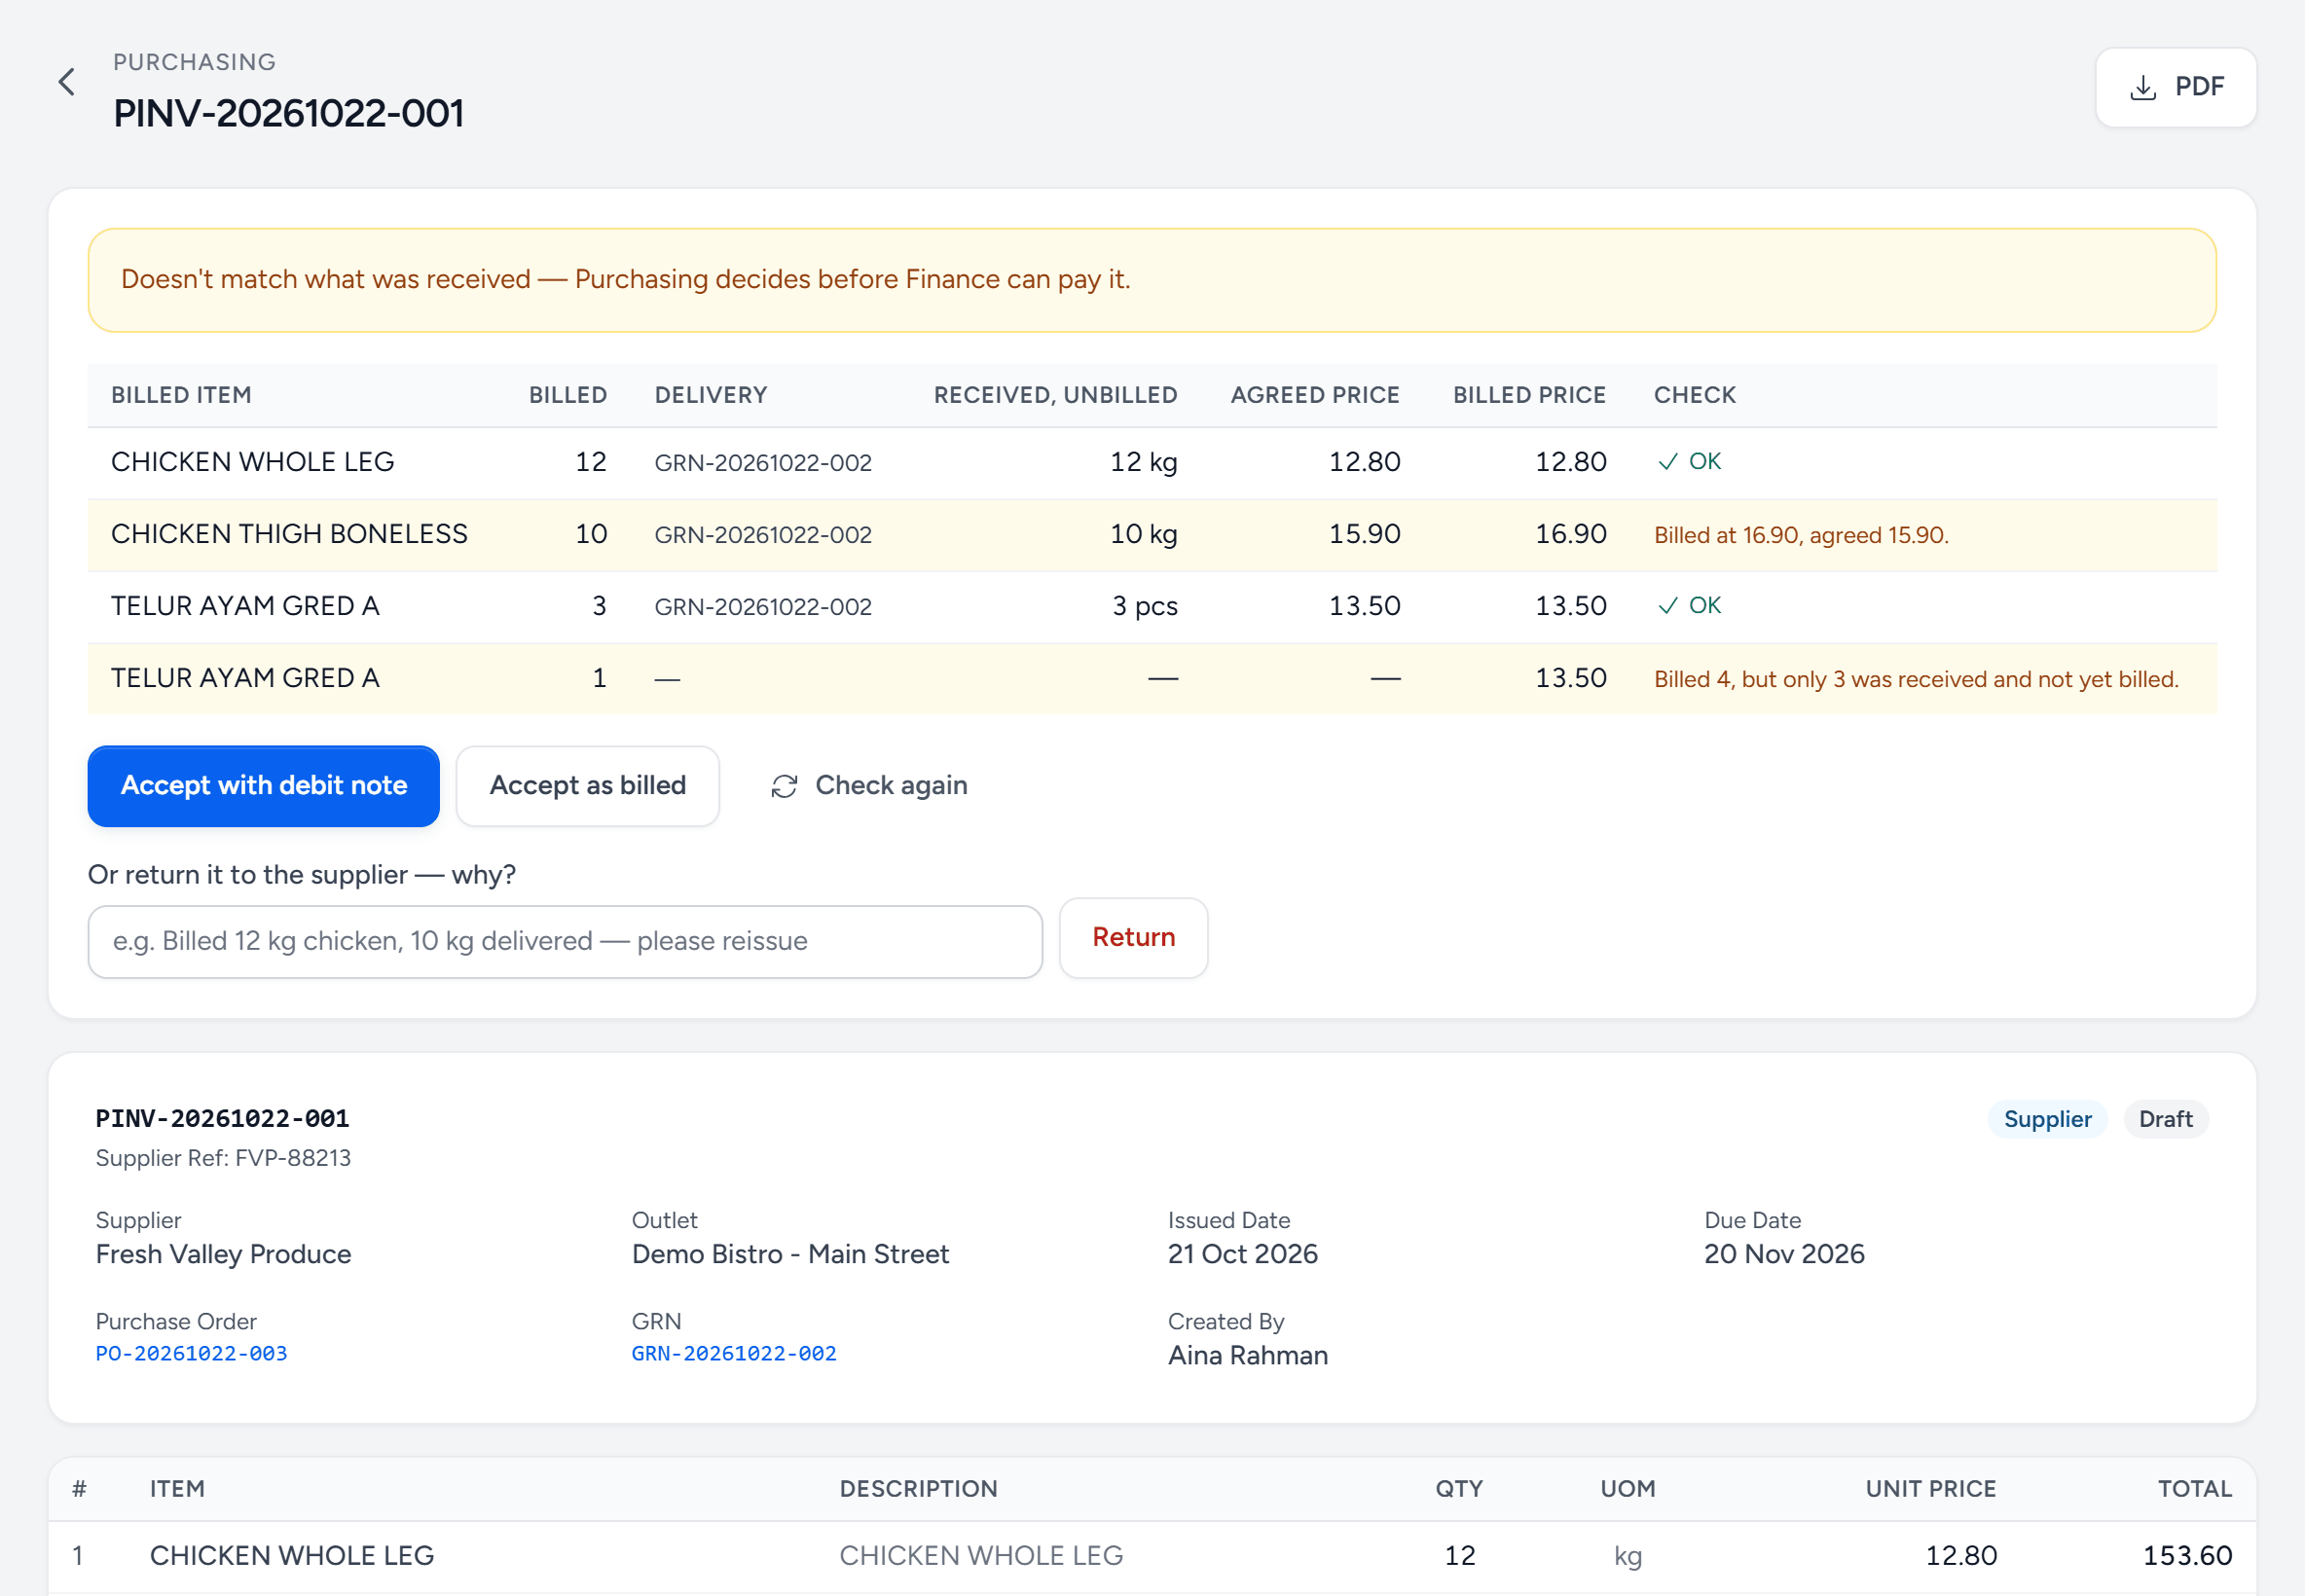Viewport: 2305px width, 1596px height.
Task: Click Accept with debit note button
Action: click(264, 786)
